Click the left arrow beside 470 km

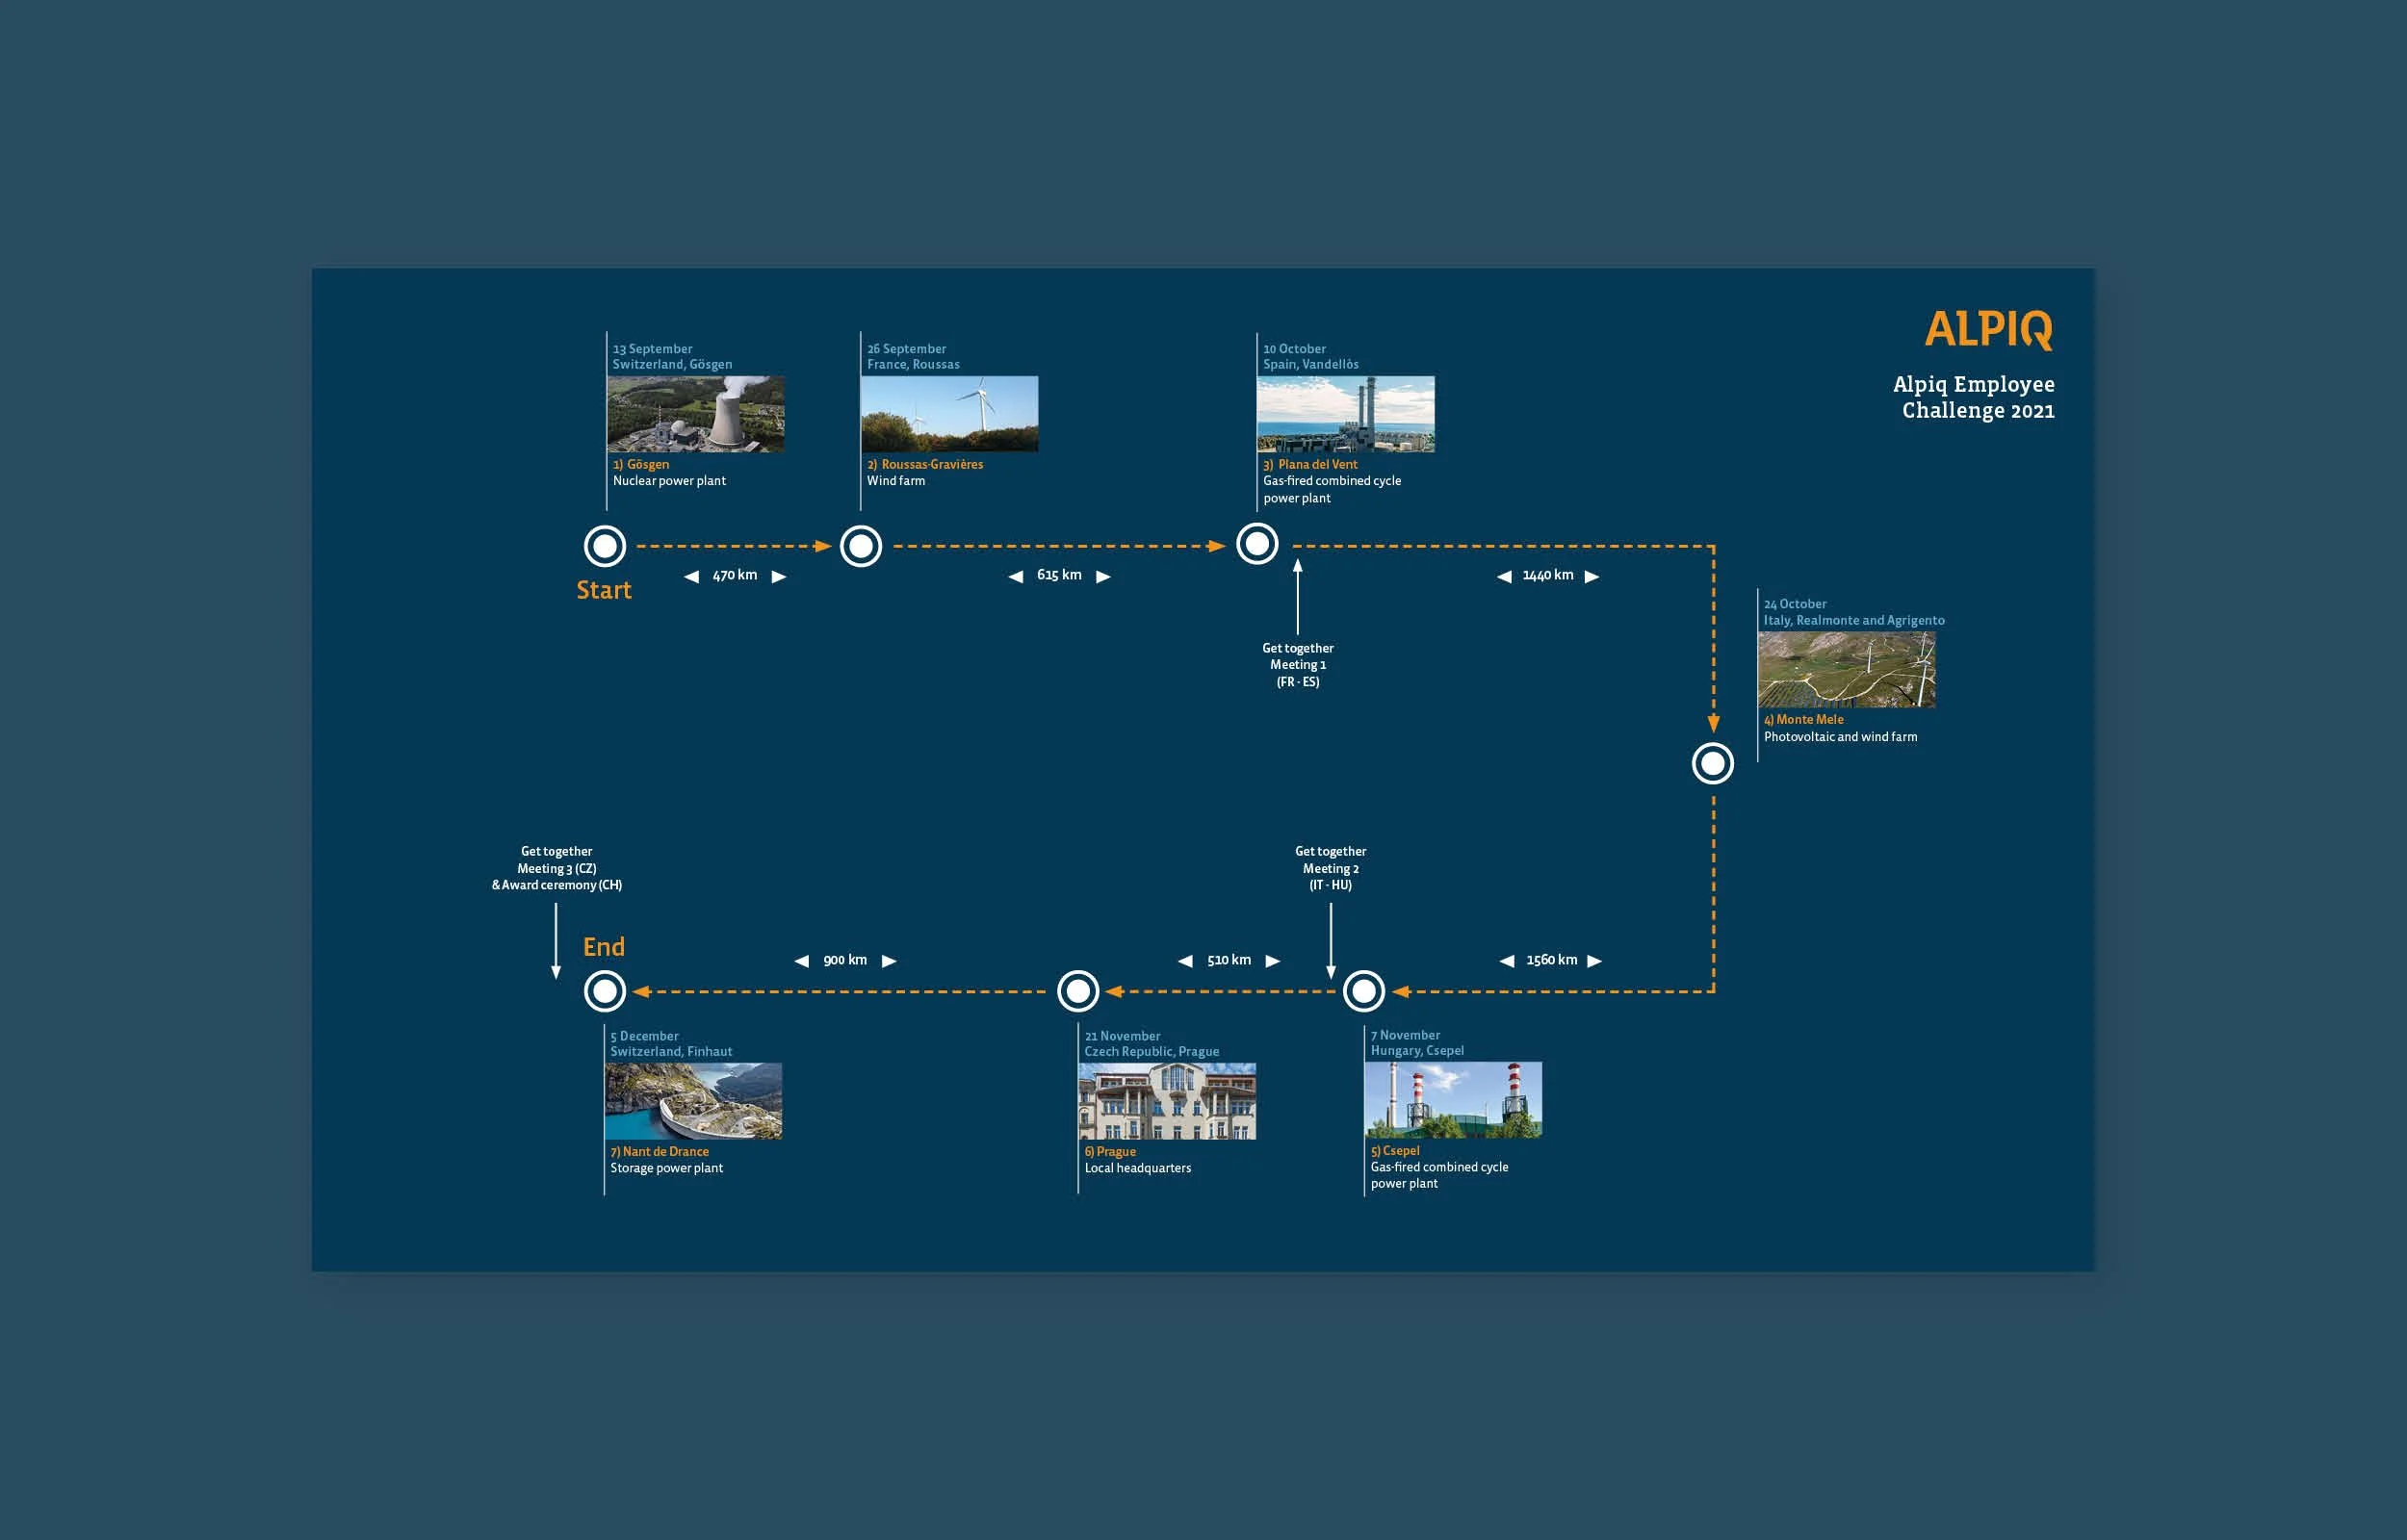691,577
